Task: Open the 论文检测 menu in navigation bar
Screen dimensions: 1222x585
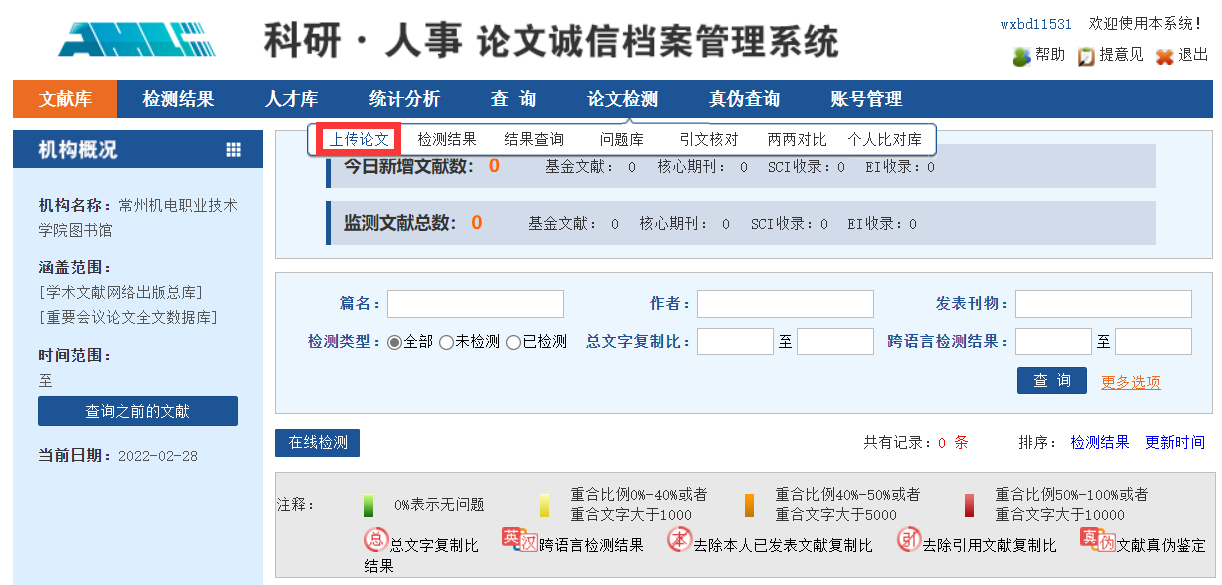Action: pyautogui.click(x=622, y=99)
